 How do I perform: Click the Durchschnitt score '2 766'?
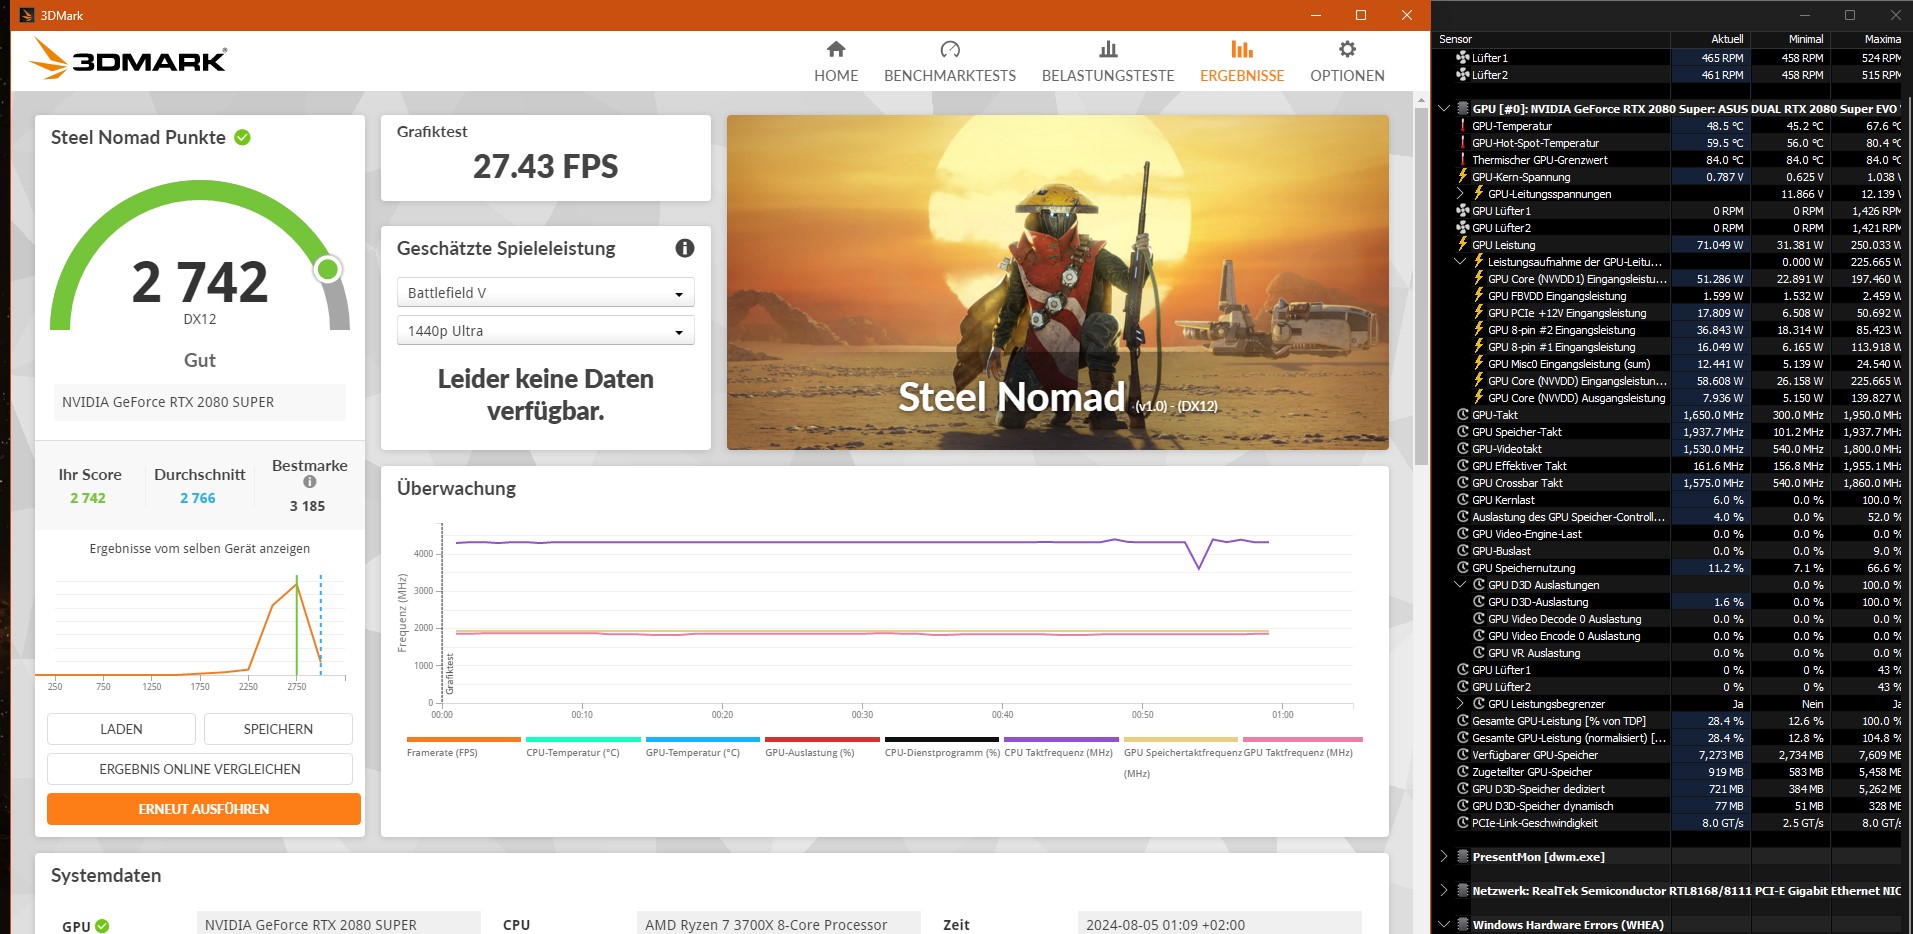pos(198,498)
